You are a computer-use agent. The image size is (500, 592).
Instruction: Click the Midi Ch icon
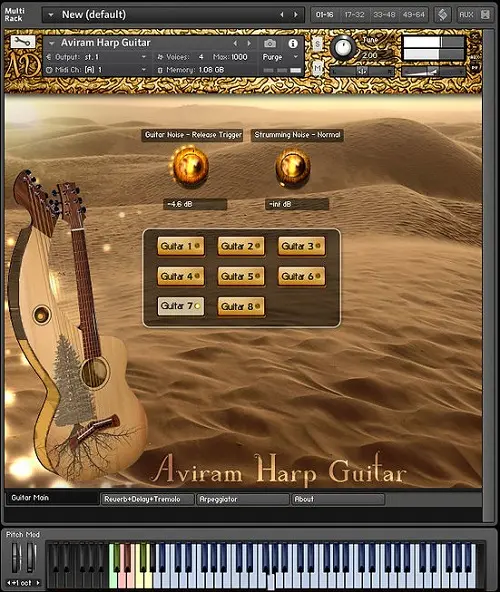click(49, 70)
